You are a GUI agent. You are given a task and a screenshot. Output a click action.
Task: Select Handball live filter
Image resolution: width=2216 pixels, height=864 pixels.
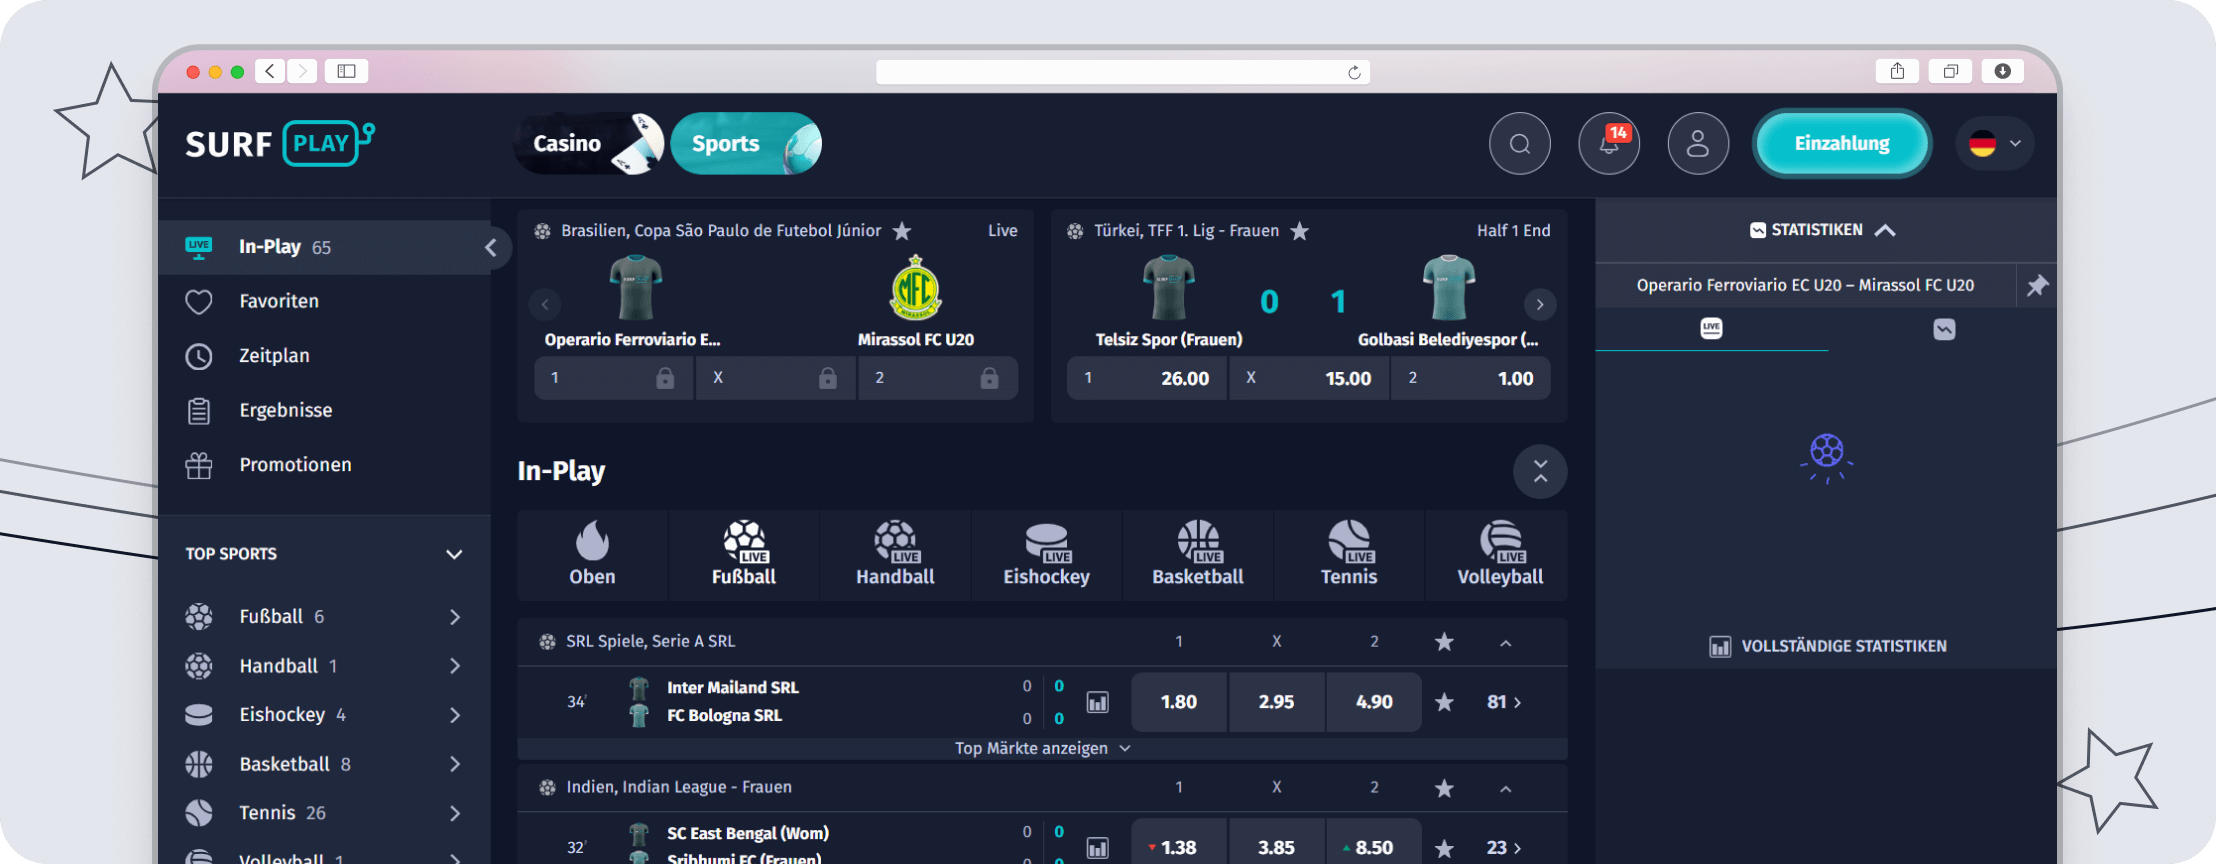895,554
